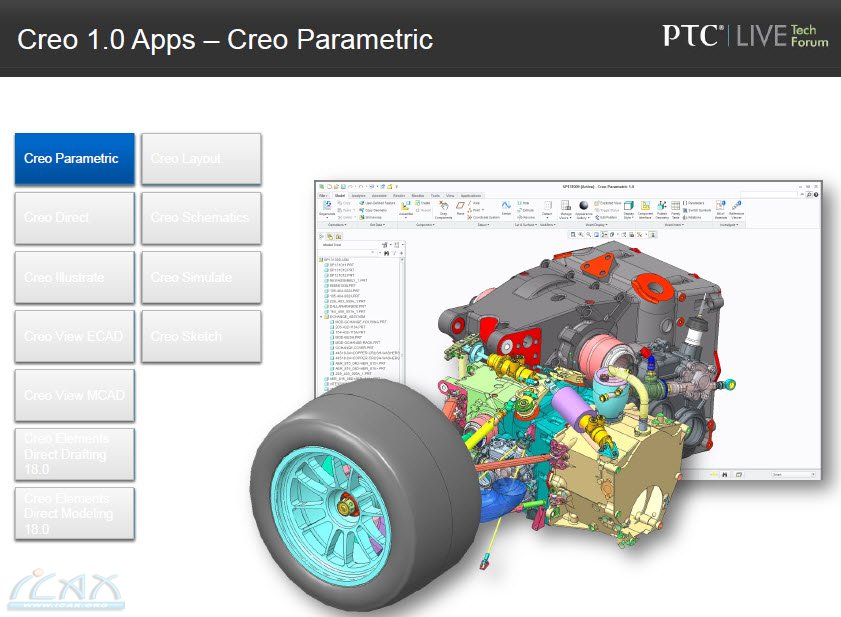Screen dimensions: 841x617
Task: Click the Publish Geometry icon
Action: [662, 205]
